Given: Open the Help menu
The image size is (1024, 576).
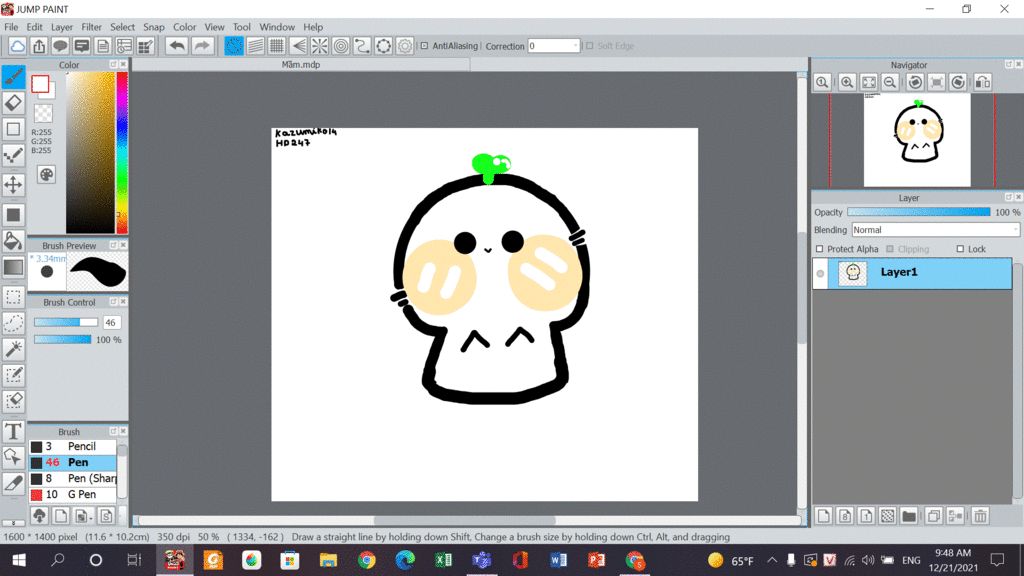Looking at the screenshot, I should (313, 27).
